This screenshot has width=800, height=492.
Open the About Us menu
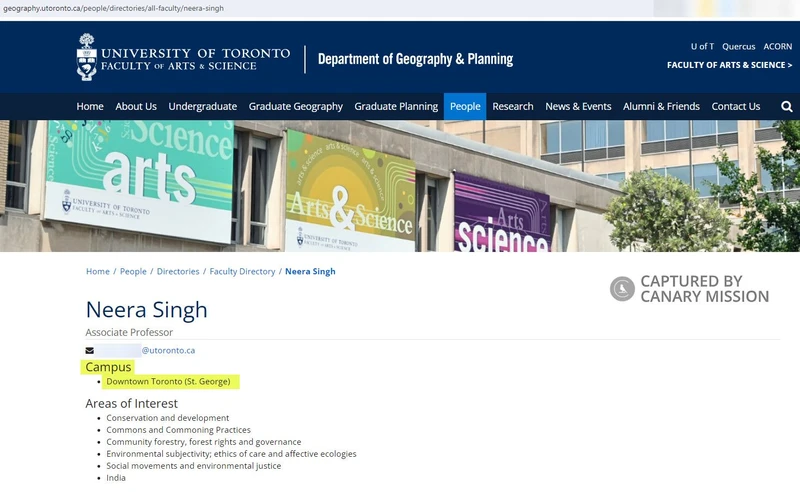point(136,106)
